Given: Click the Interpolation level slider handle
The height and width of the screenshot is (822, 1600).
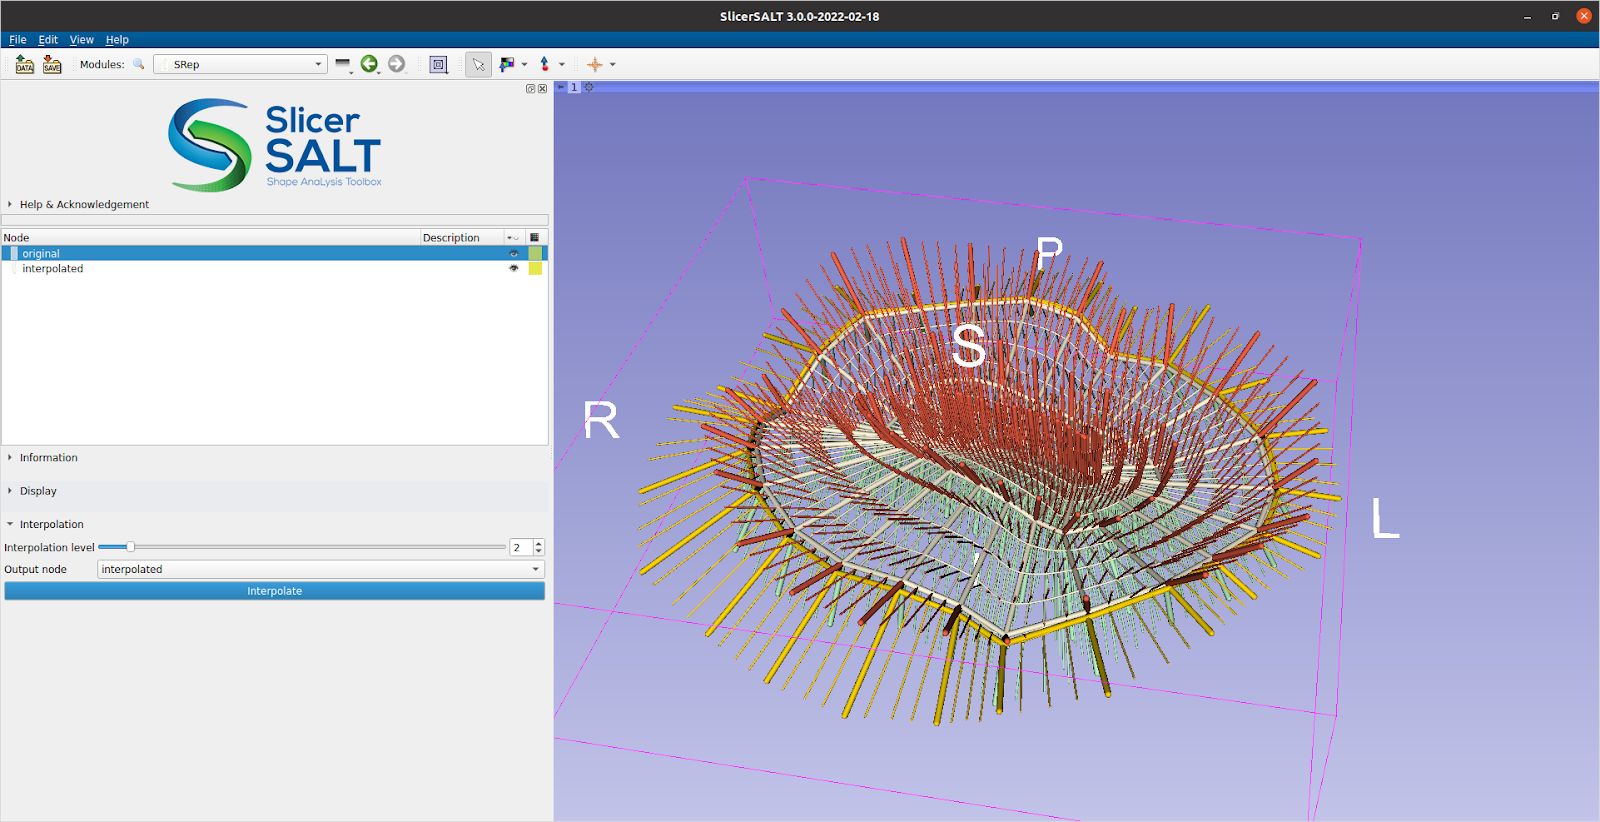Looking at the screenshot, I should pos(130,547).
